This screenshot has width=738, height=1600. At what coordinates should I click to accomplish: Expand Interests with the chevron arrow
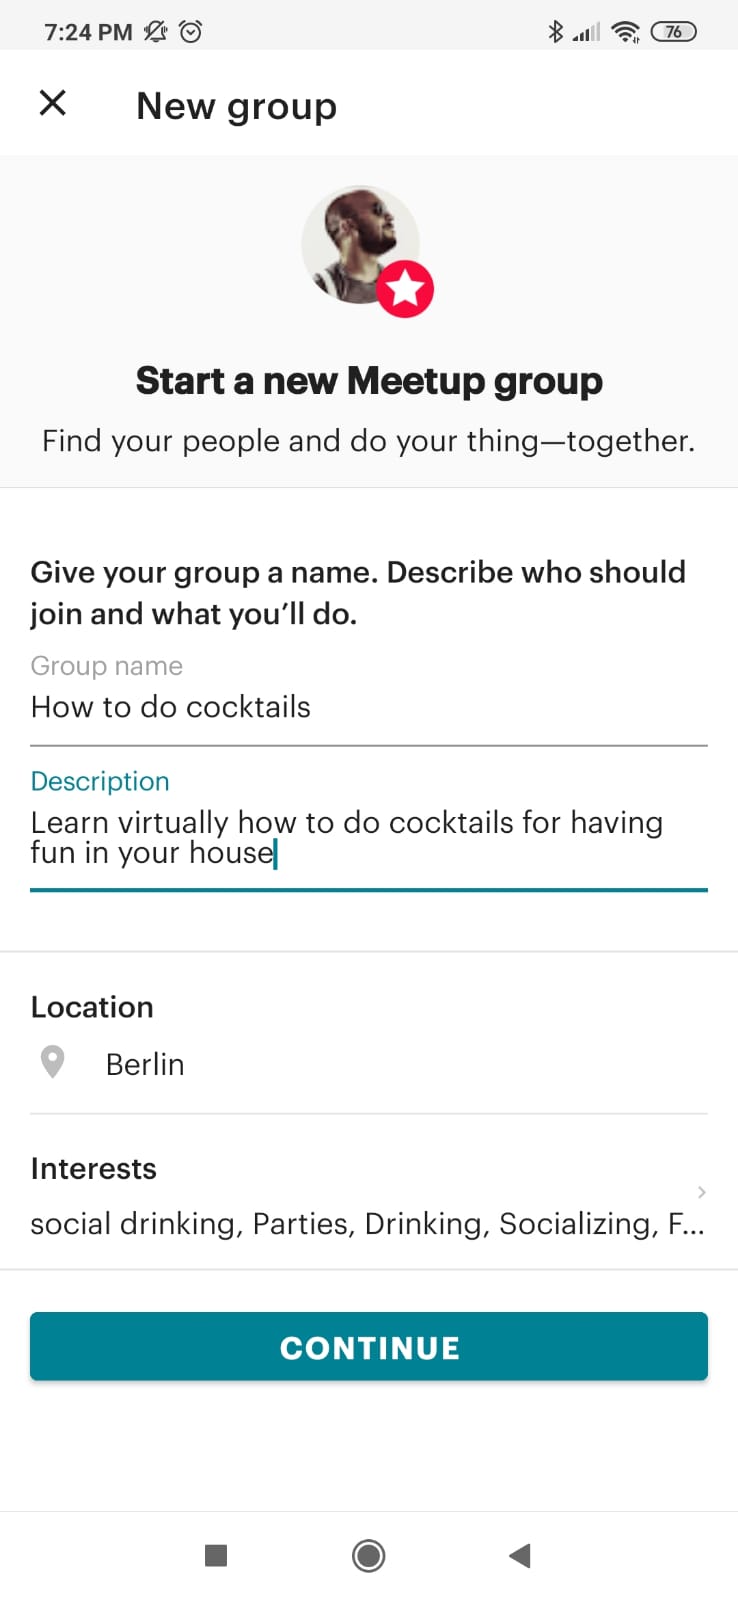pyautogui.click(x=702, y=1191)
